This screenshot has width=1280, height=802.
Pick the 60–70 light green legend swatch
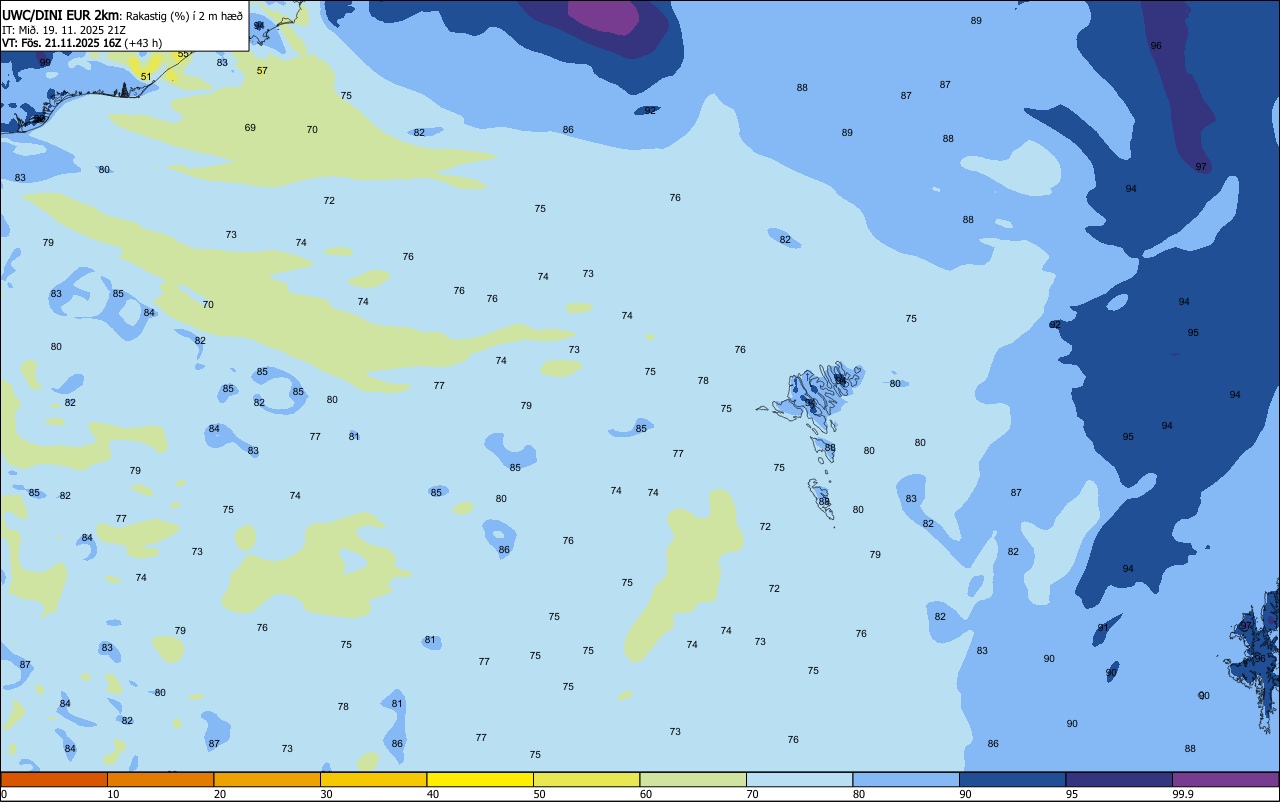click(x=693, y=779)
